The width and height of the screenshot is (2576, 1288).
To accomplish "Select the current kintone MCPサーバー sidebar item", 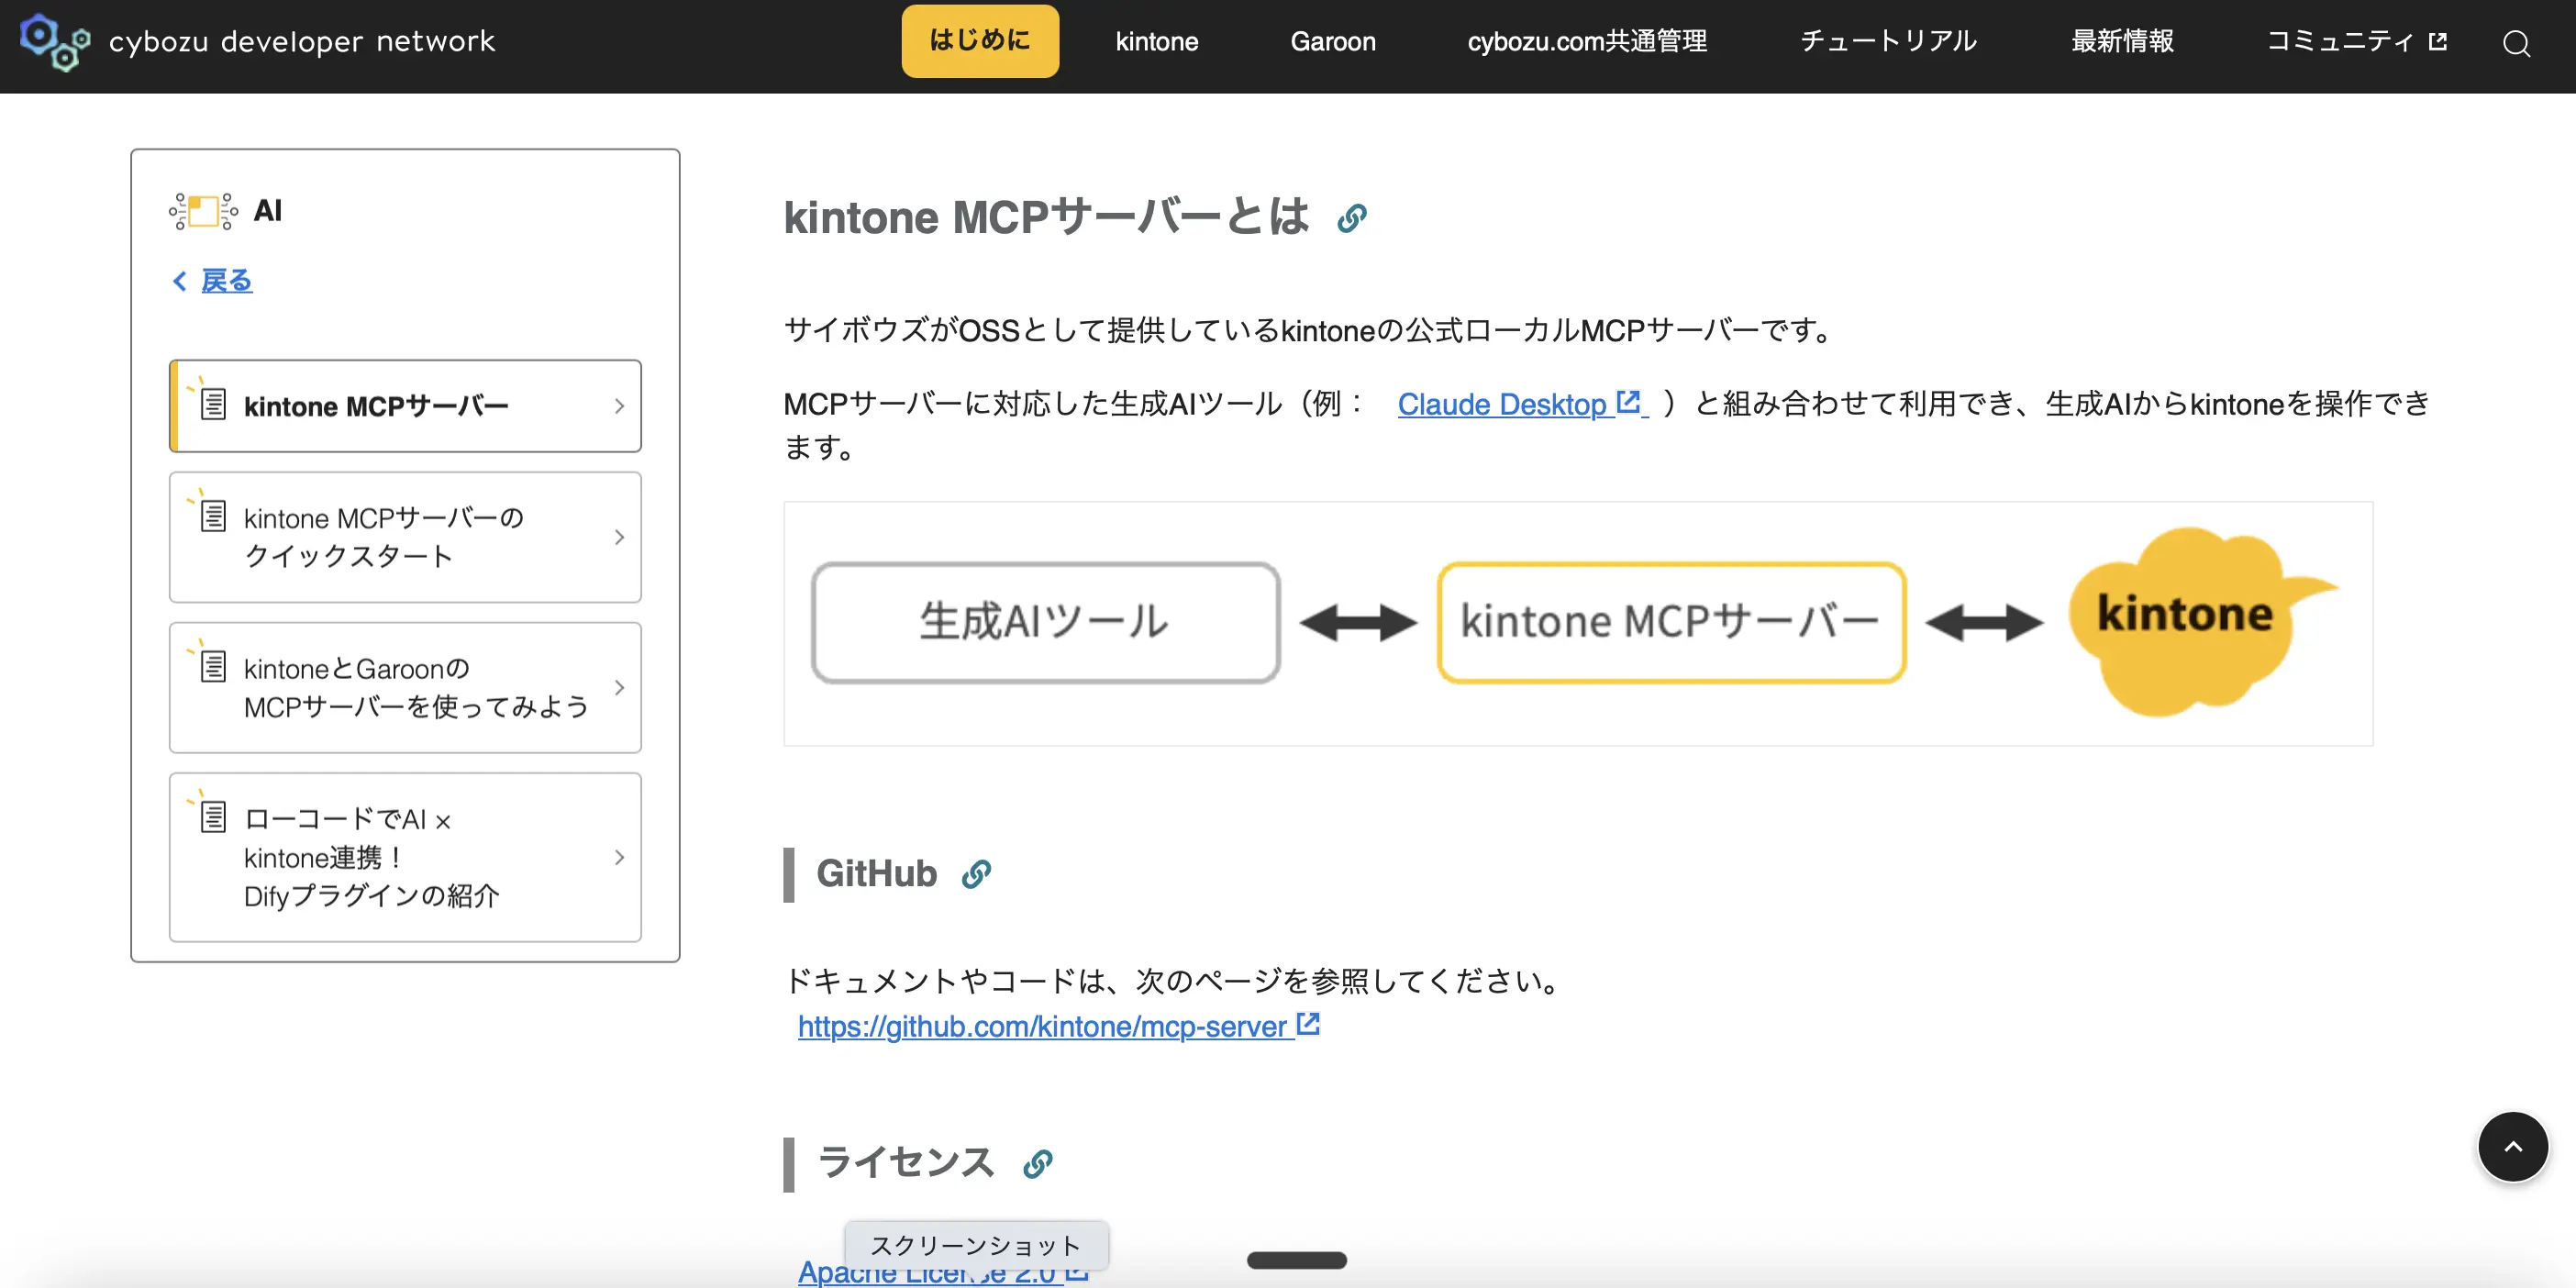I will click(x=405, y=406).
